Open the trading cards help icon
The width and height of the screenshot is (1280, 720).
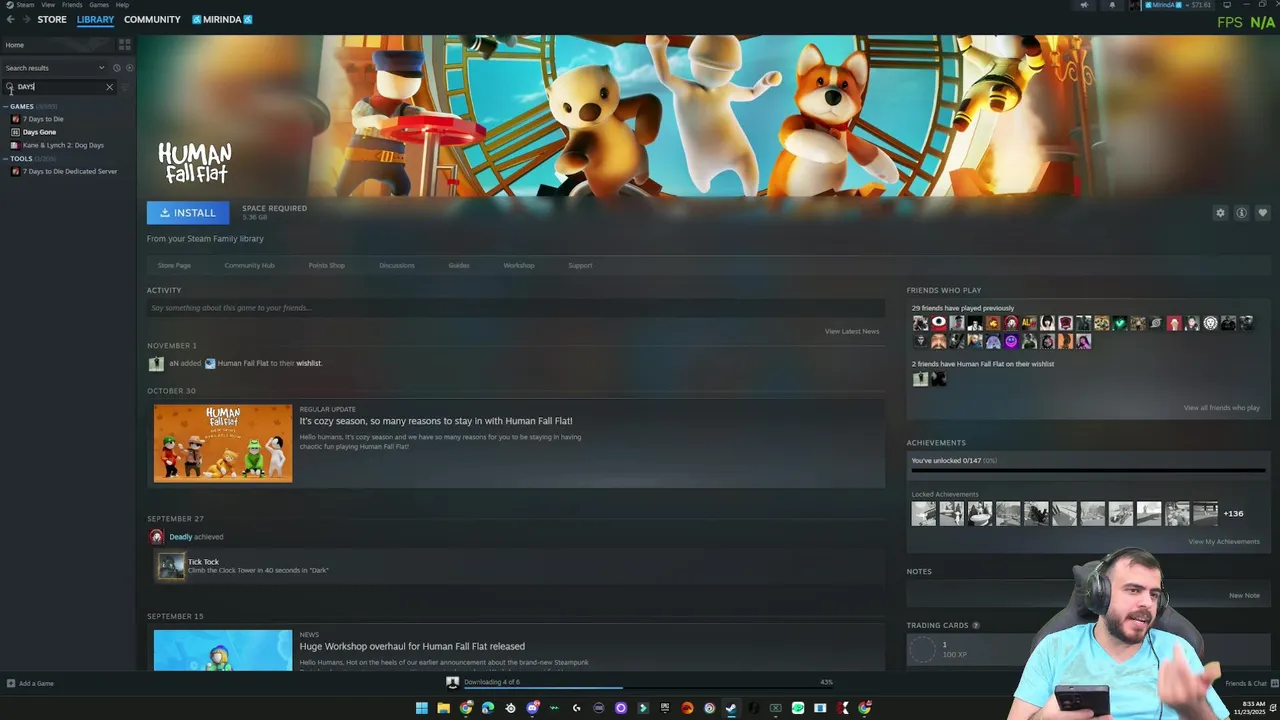click(976, 626)
